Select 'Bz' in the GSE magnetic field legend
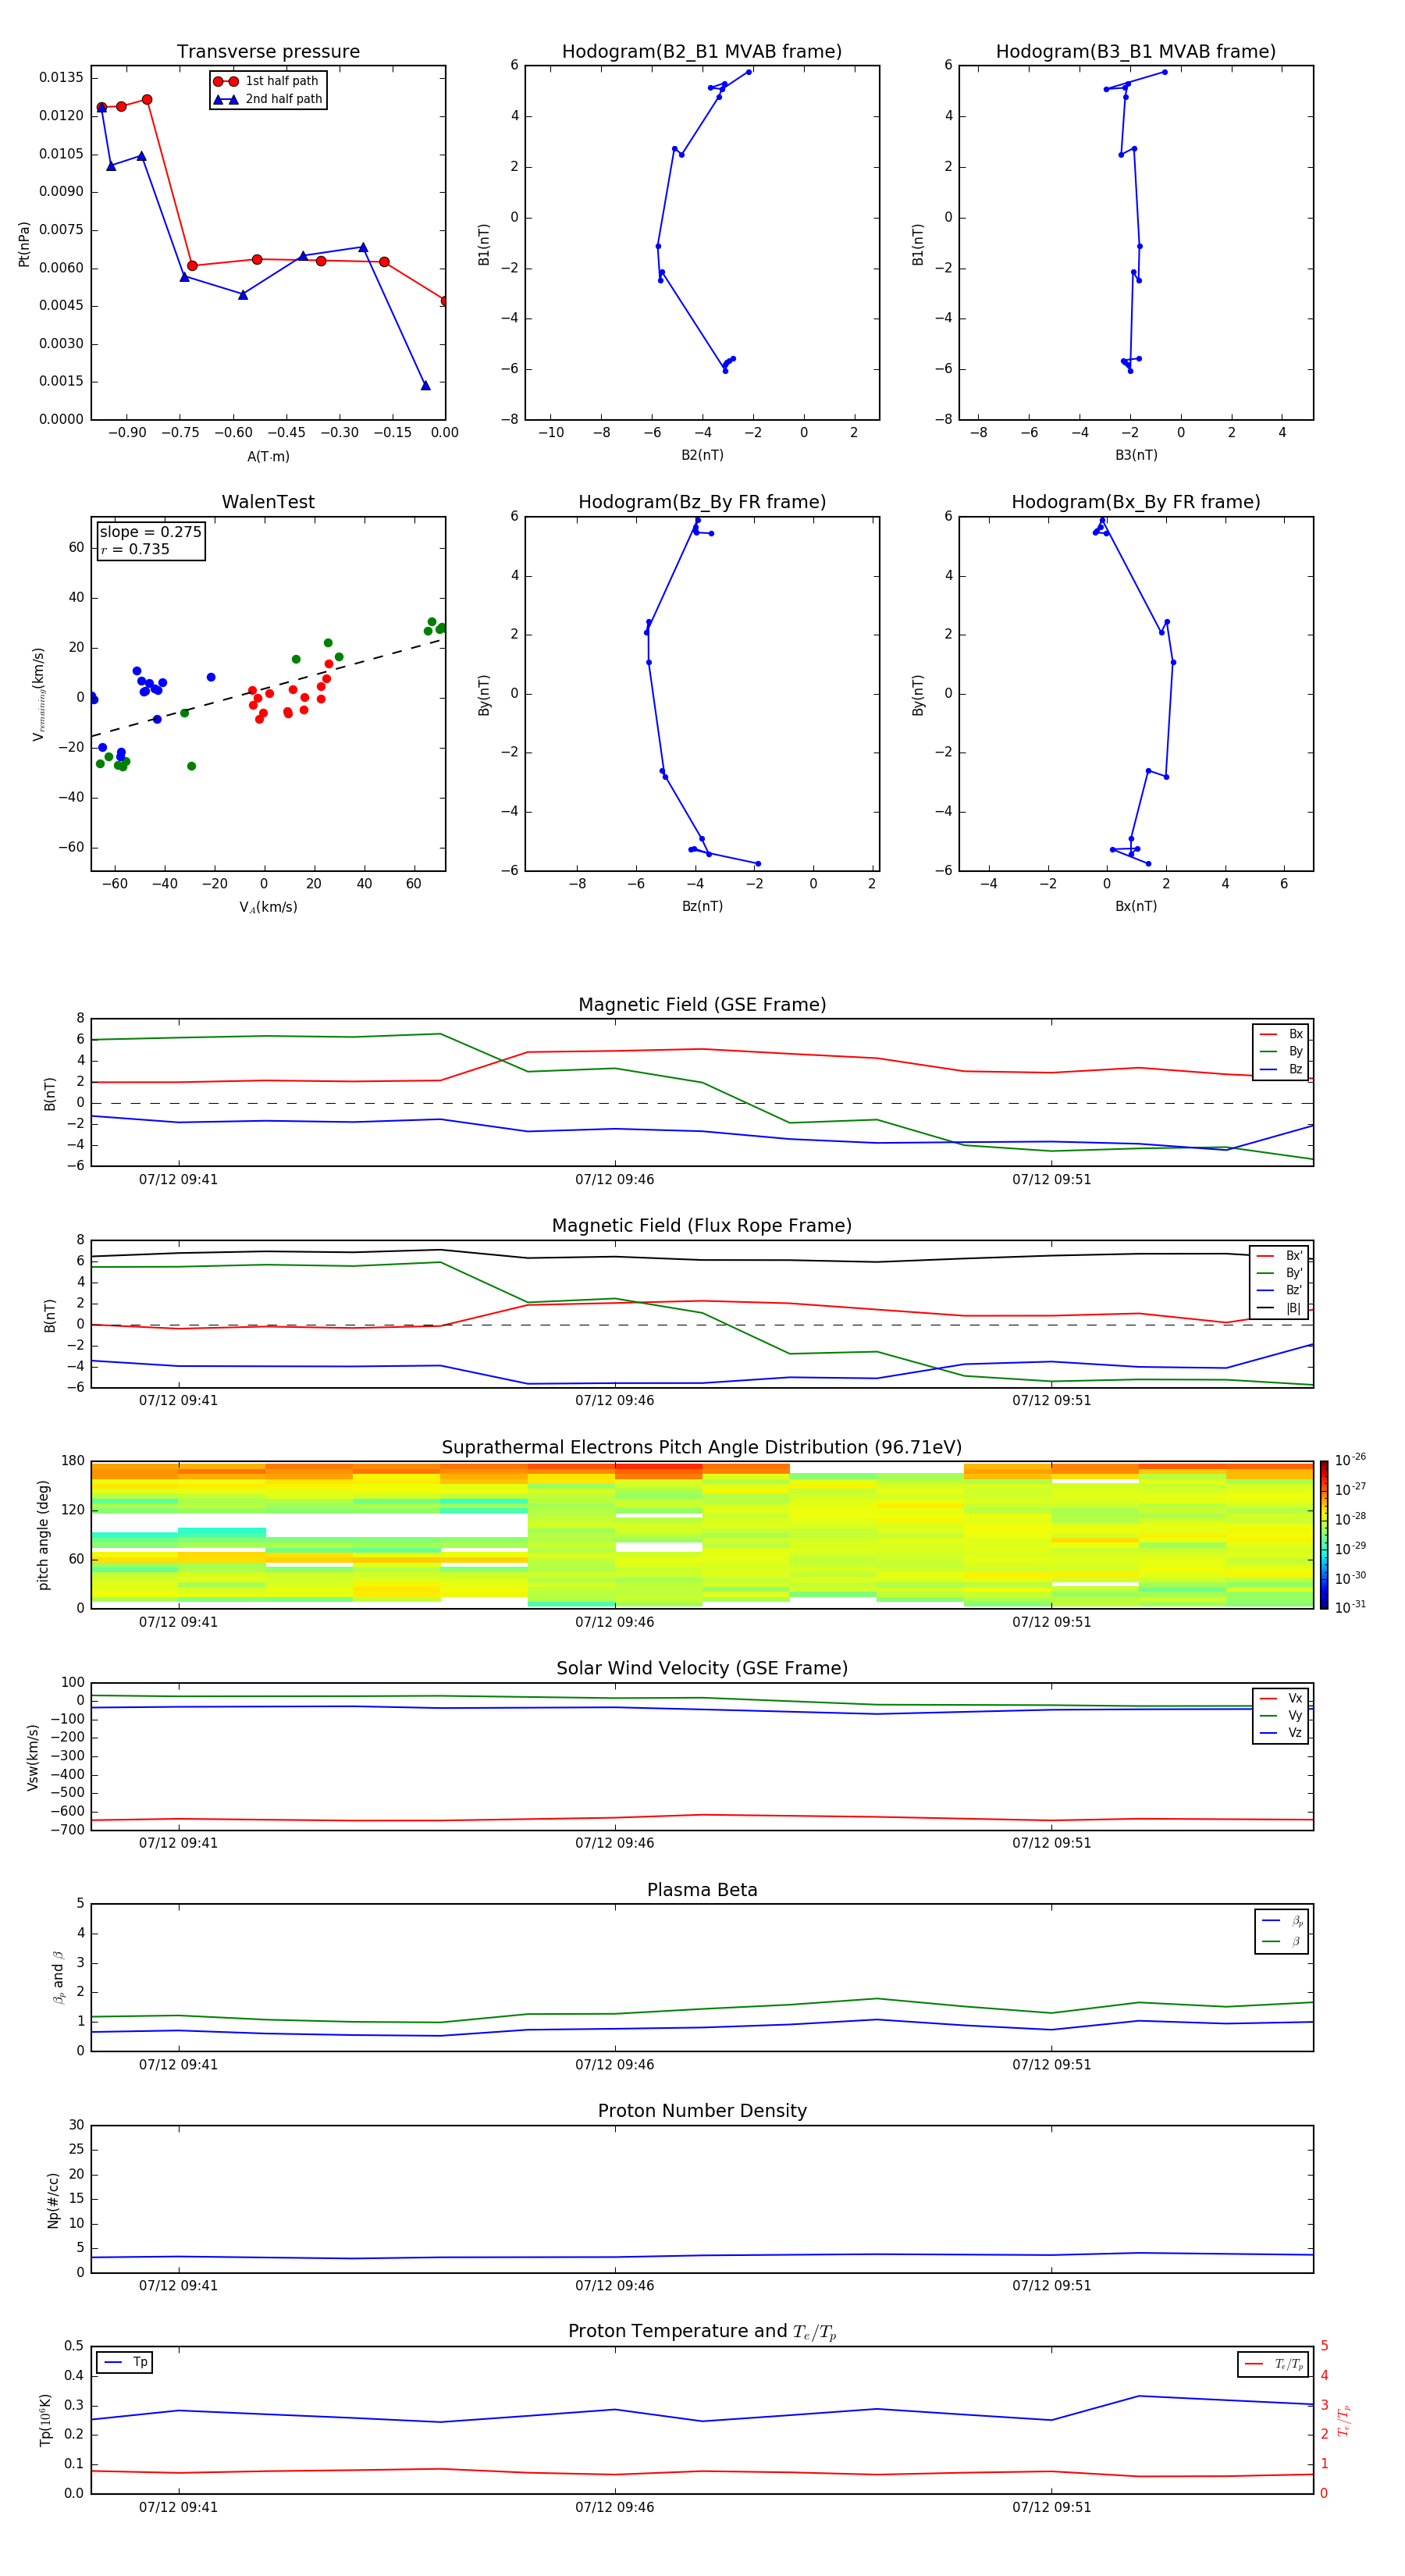Viewport: 1405px width, 2576px height. click(x=1281, y=1069)
